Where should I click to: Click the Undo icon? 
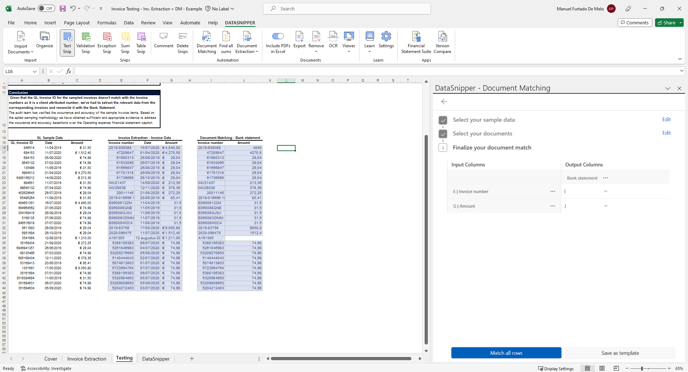coord(73,8)
